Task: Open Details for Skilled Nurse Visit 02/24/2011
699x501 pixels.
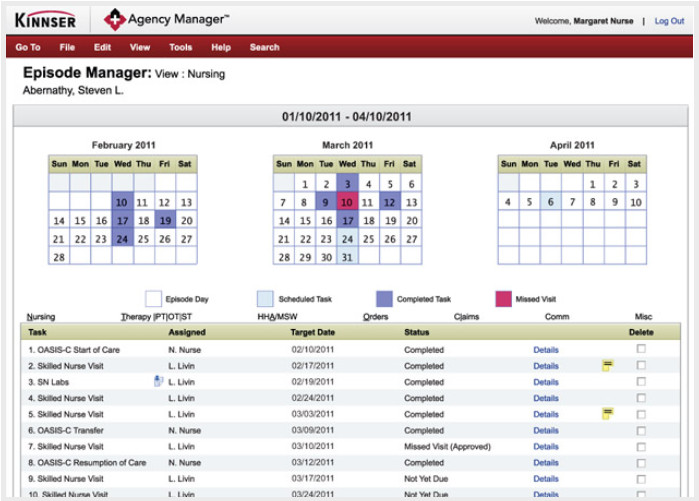Action: point(546,398)
